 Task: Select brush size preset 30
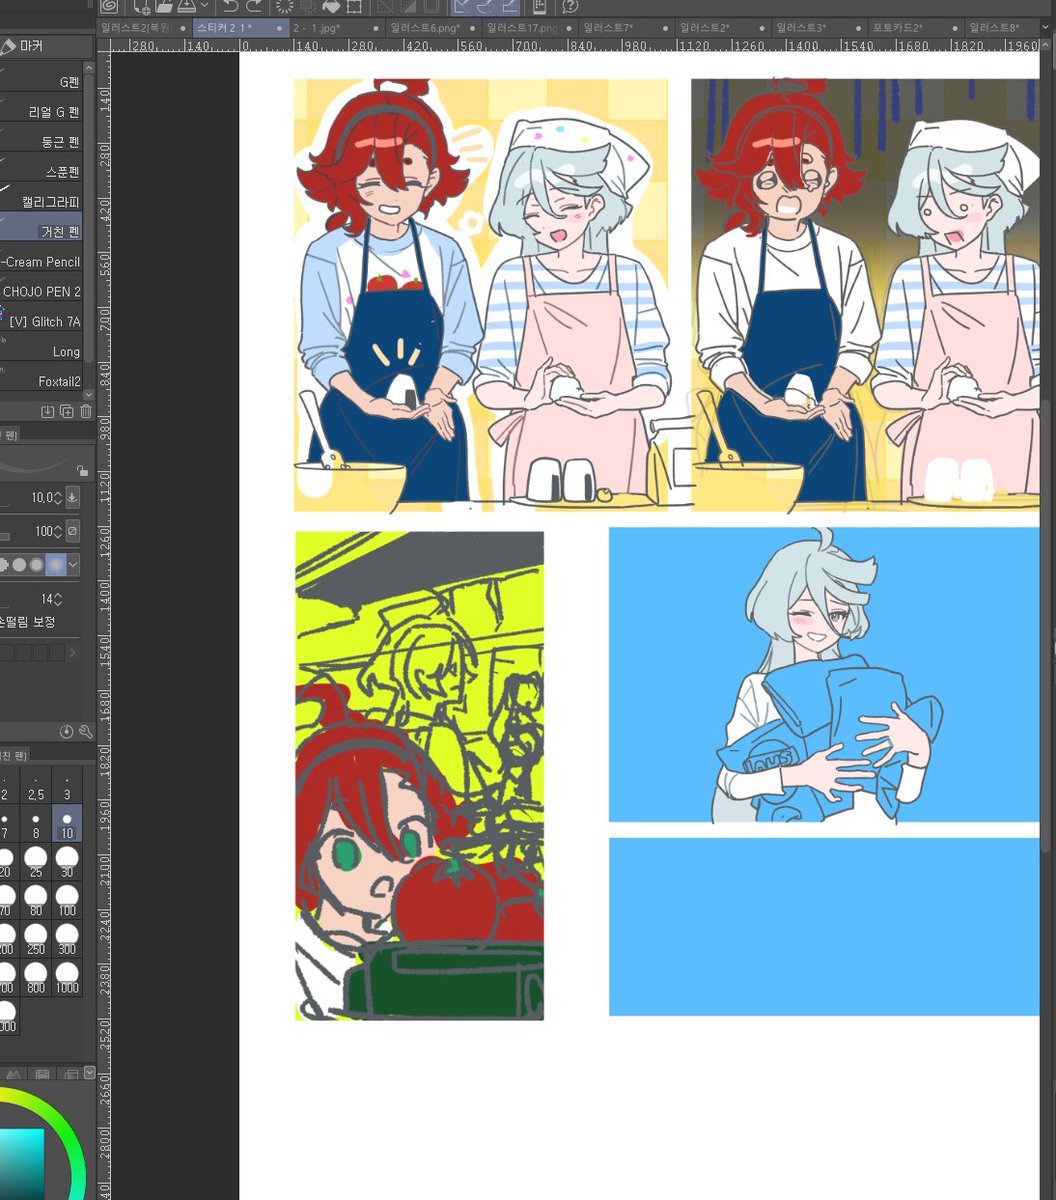67,863
